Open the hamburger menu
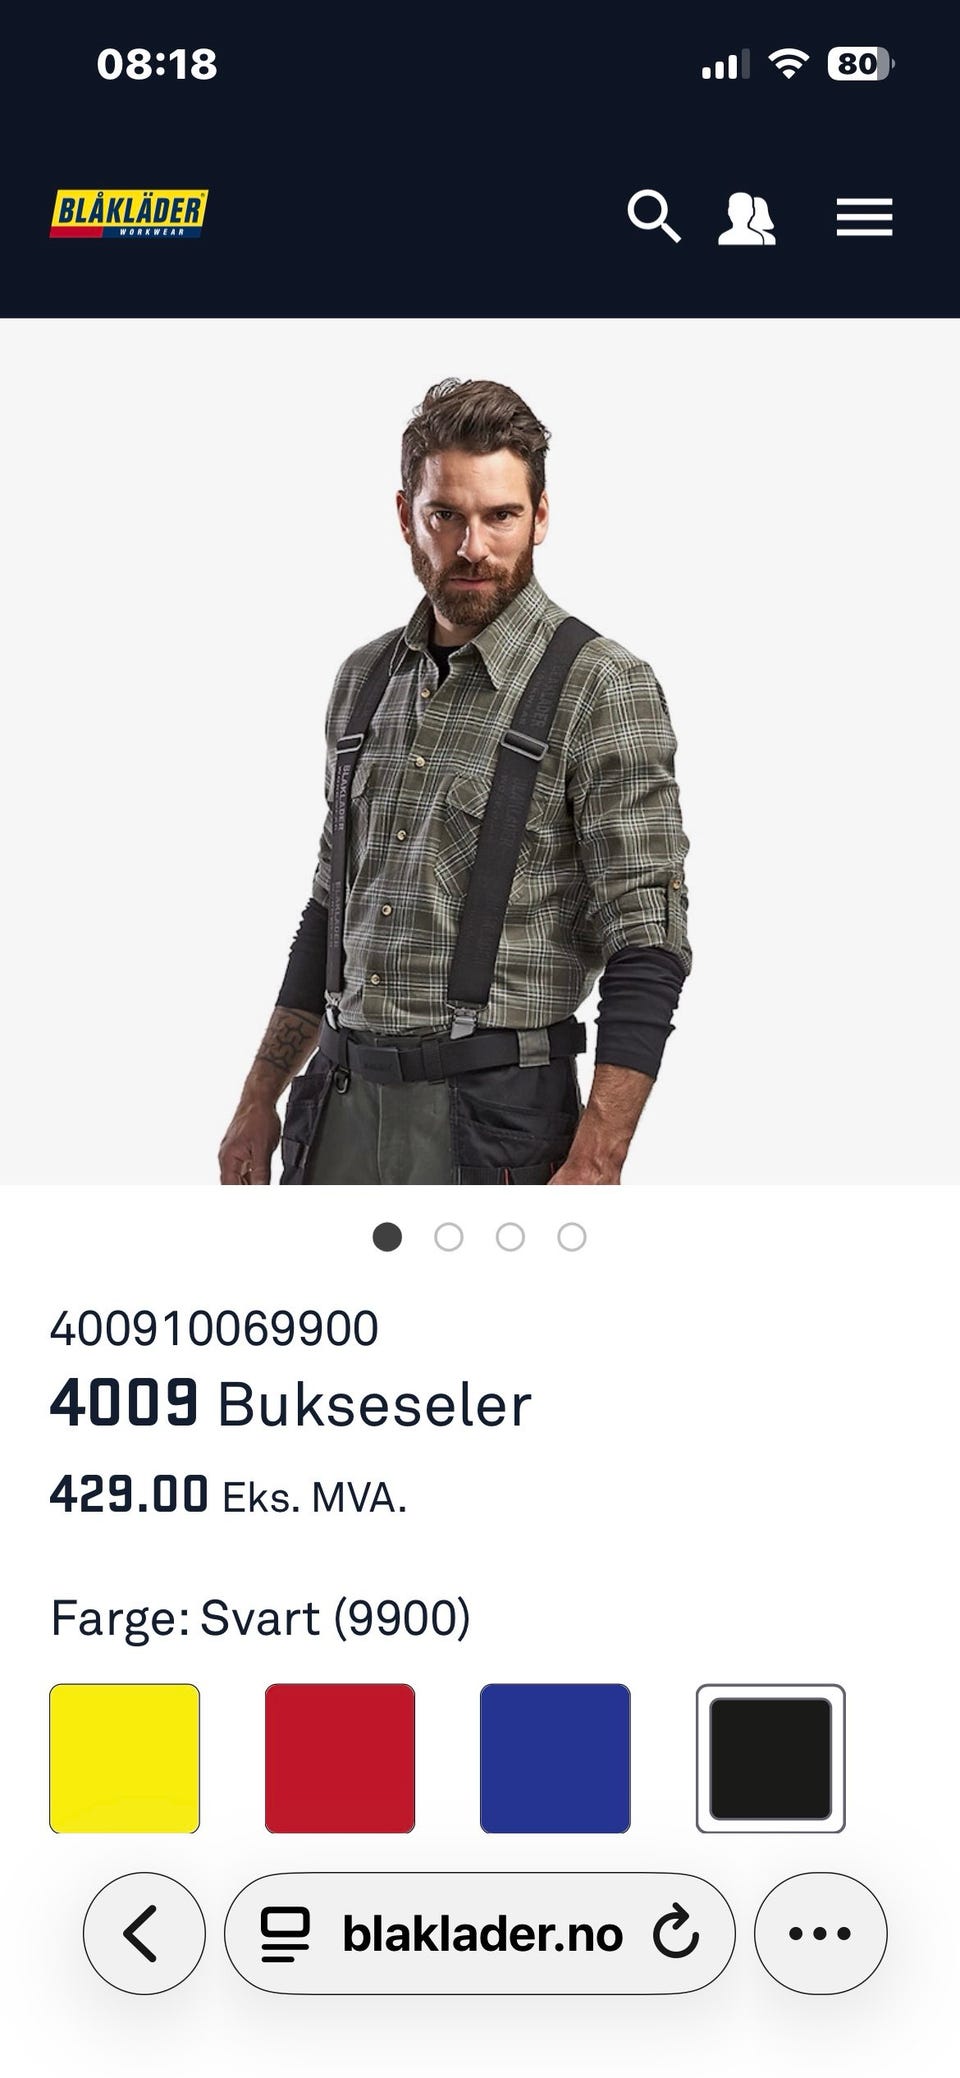The width and height of the screenshot is (960, 2078). pyautogui.click(x=864, y=217)
